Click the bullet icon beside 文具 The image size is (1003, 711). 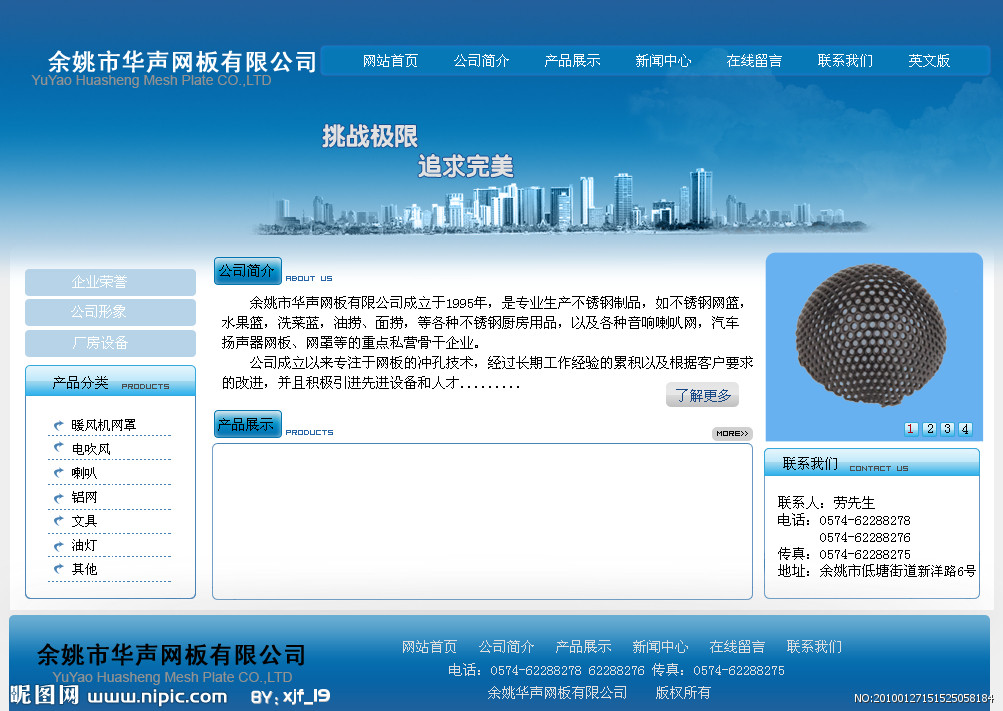click(59, 521)
